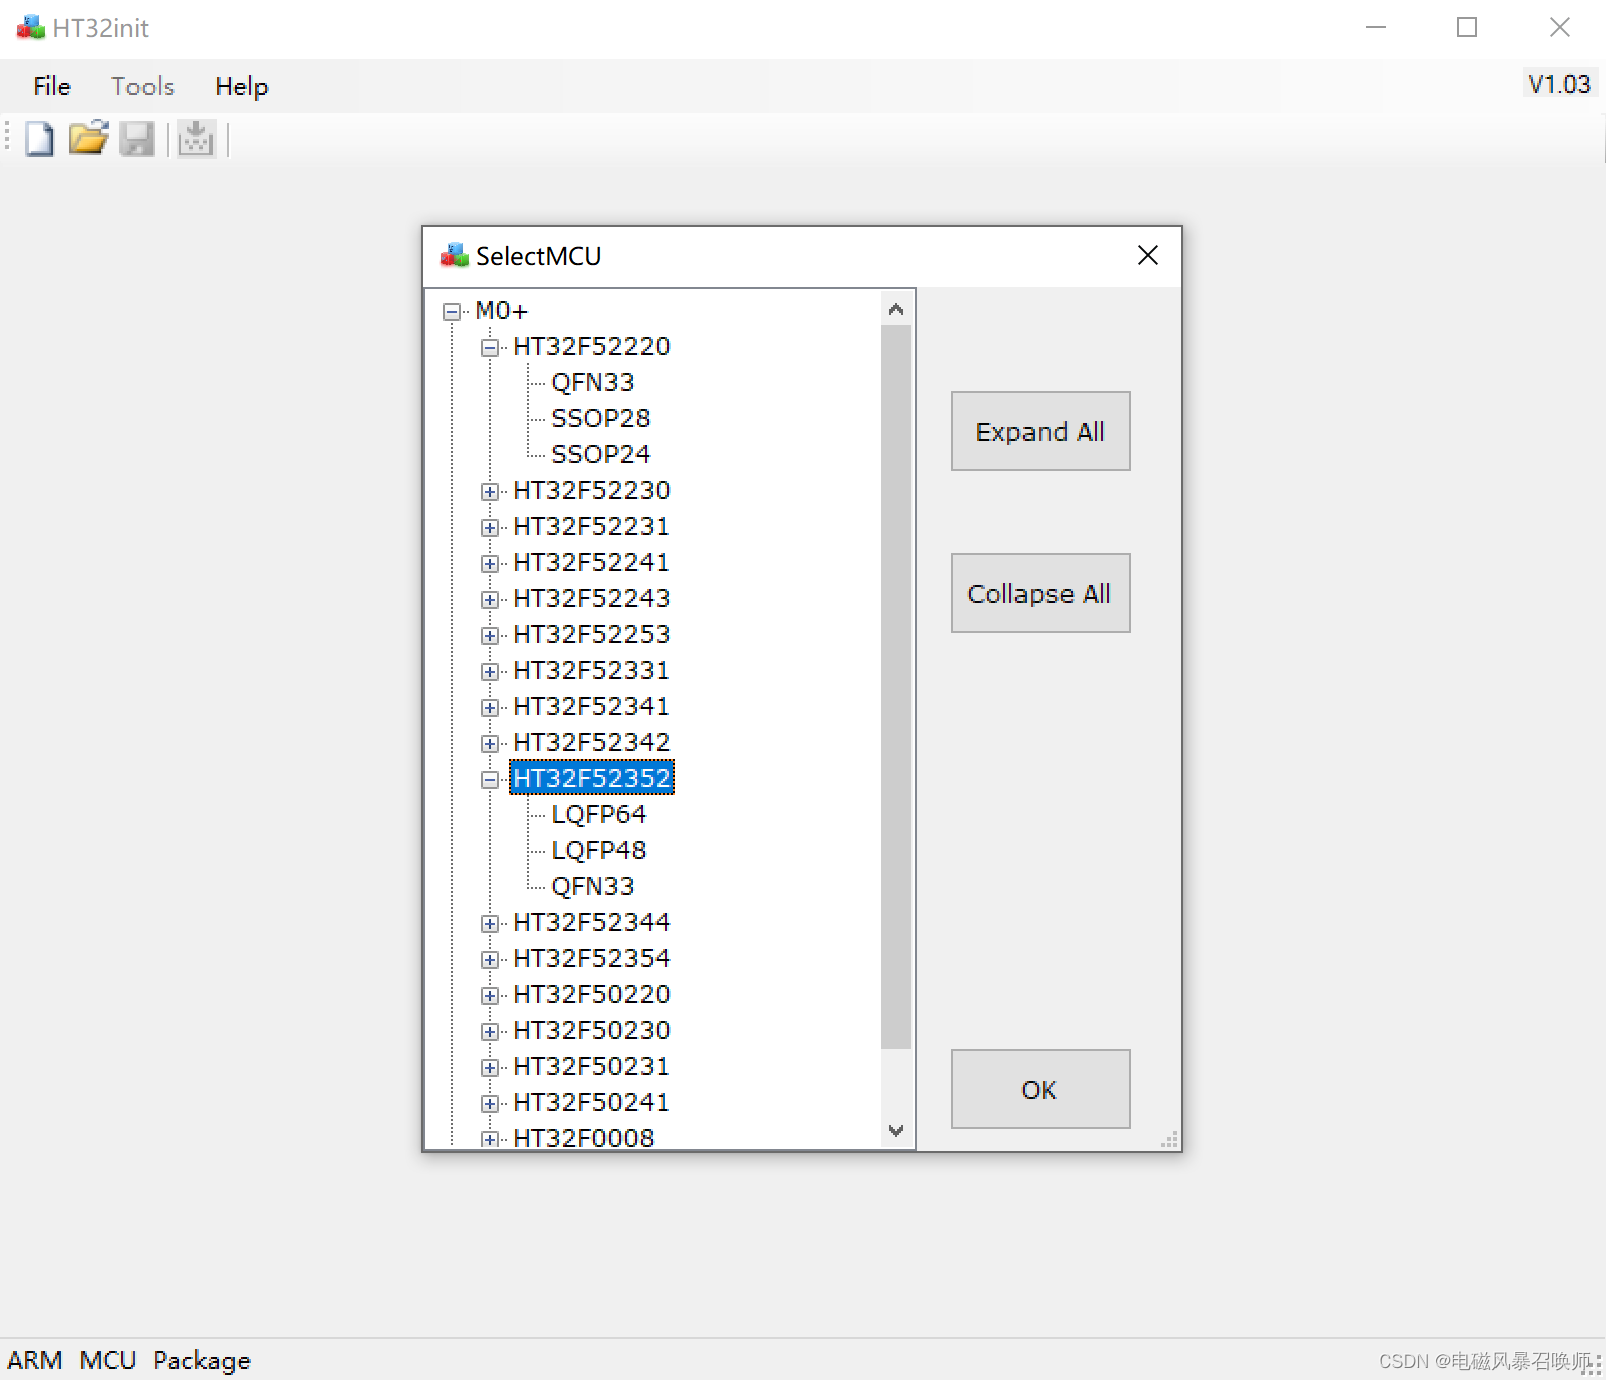Expand the HT32F52231 node

pos(490,528)
